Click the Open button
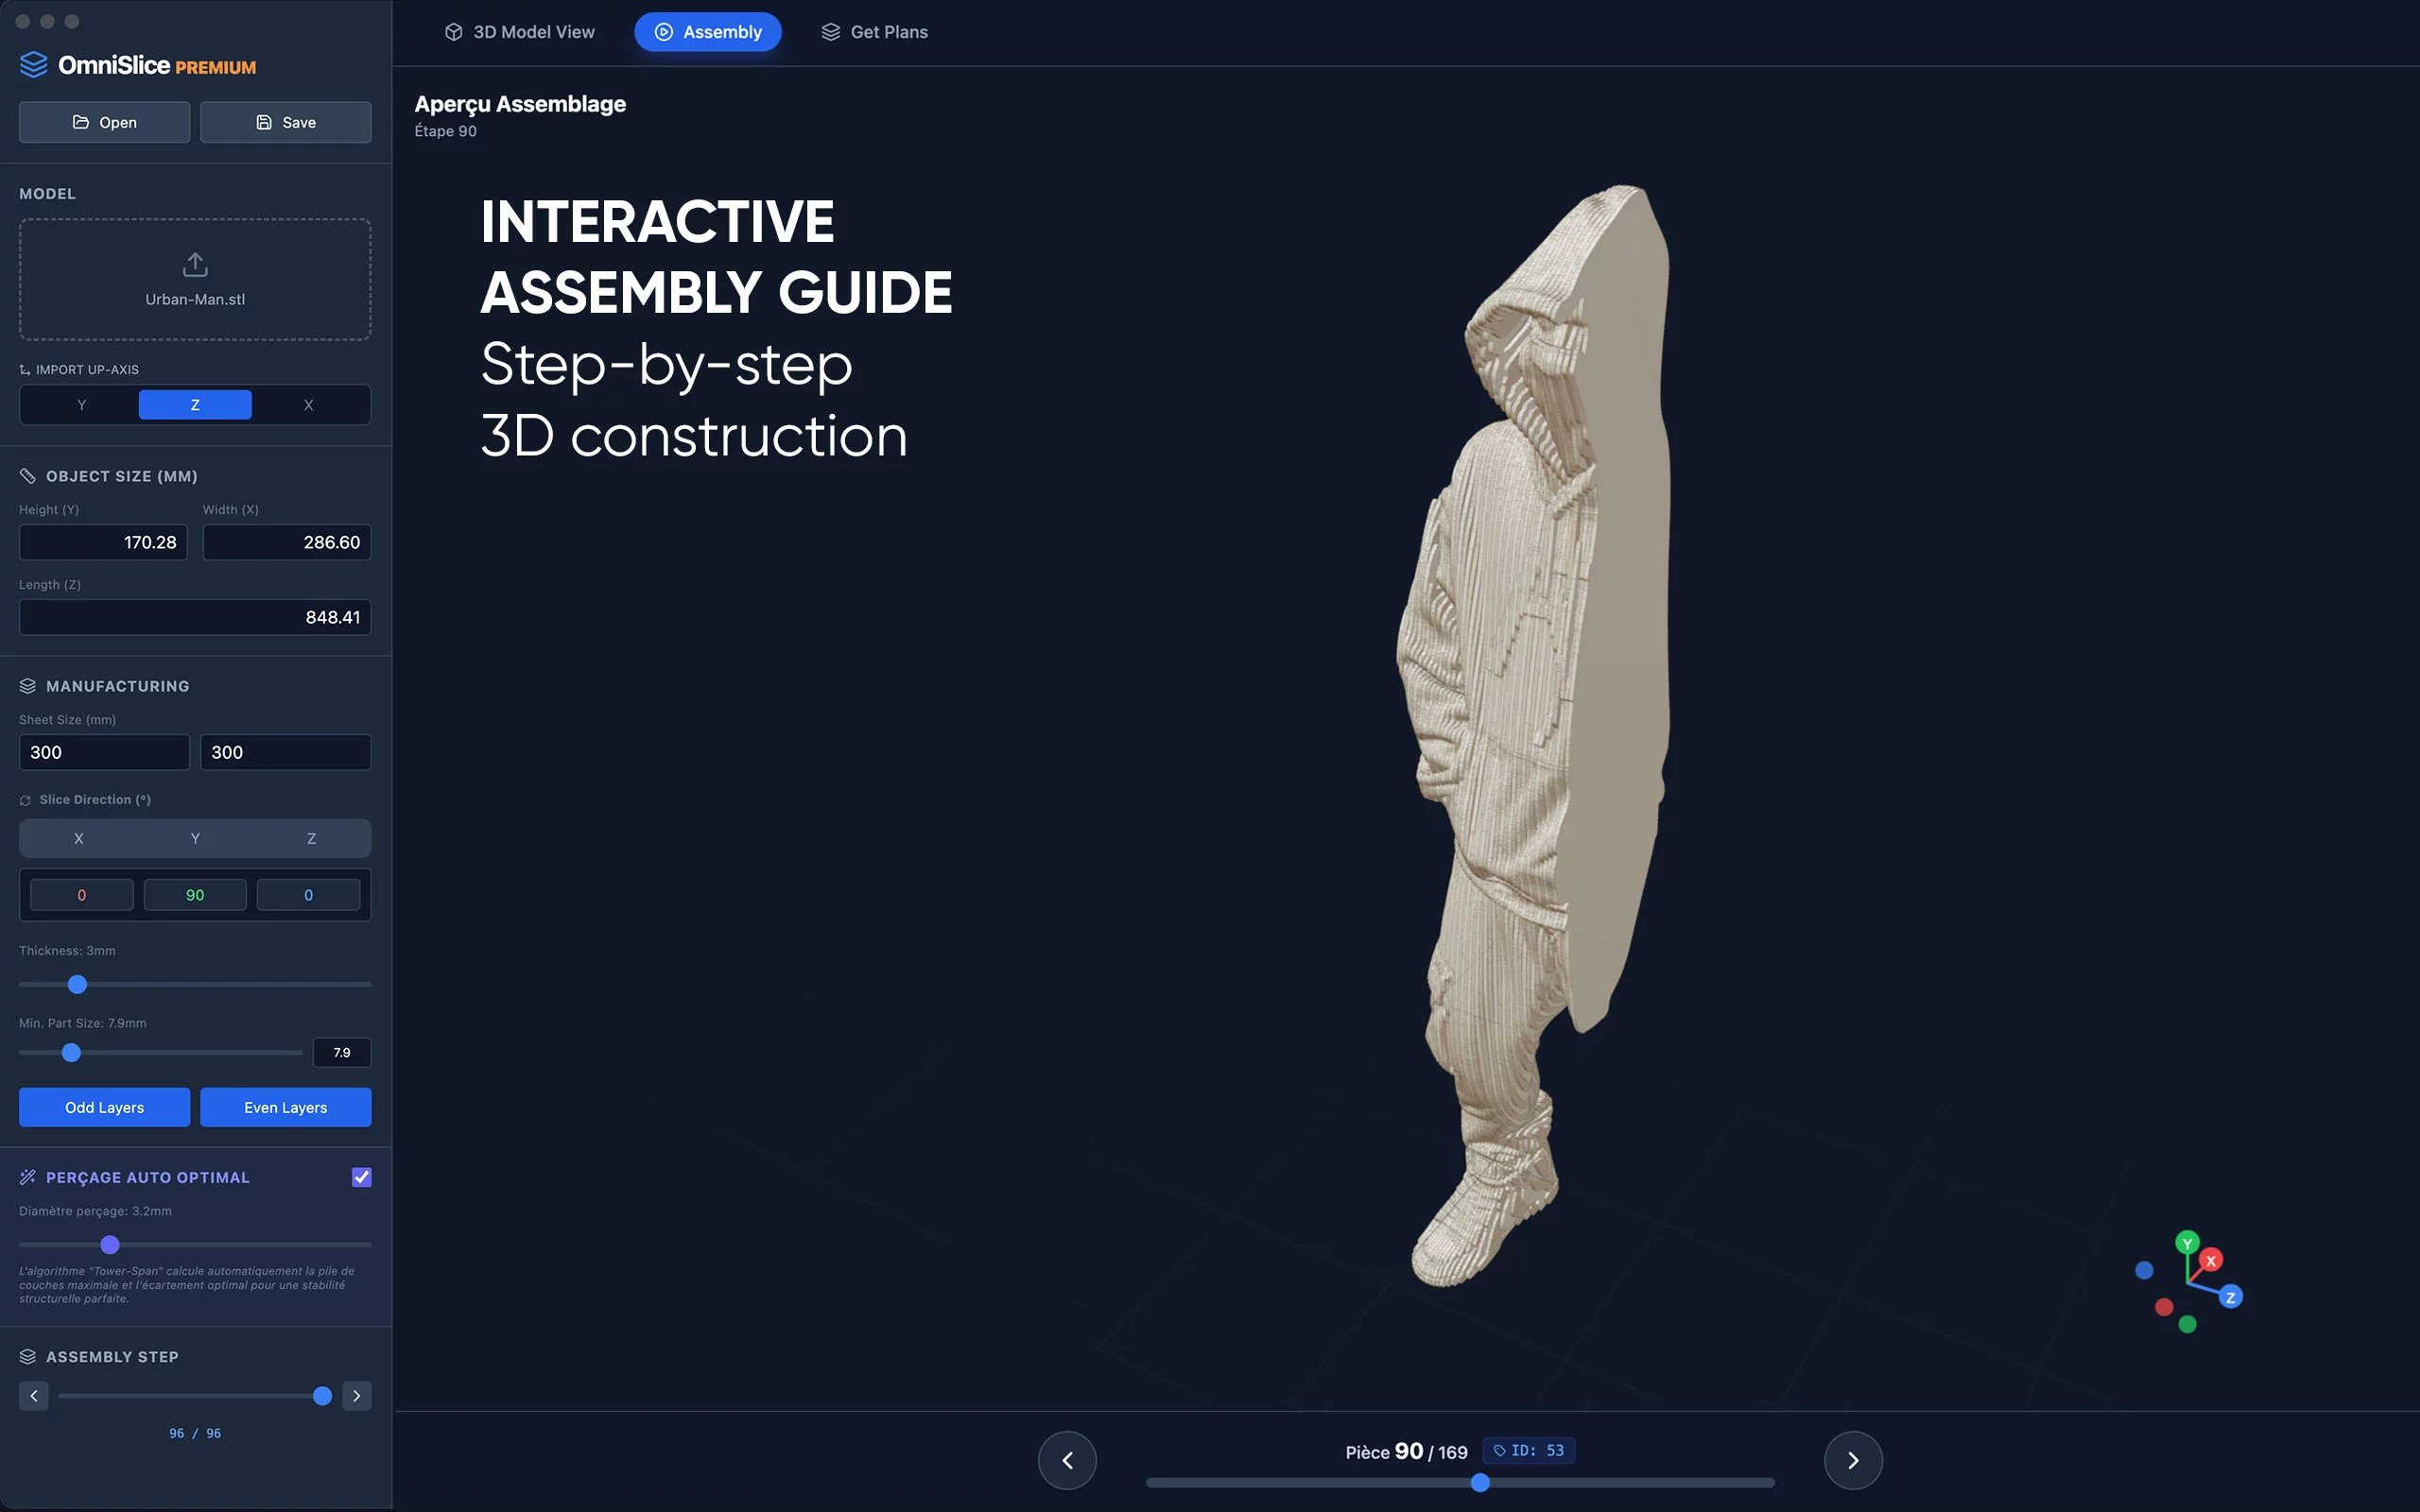The width and height of the screenshot is (2420, 1512). (x=104, y=122)
